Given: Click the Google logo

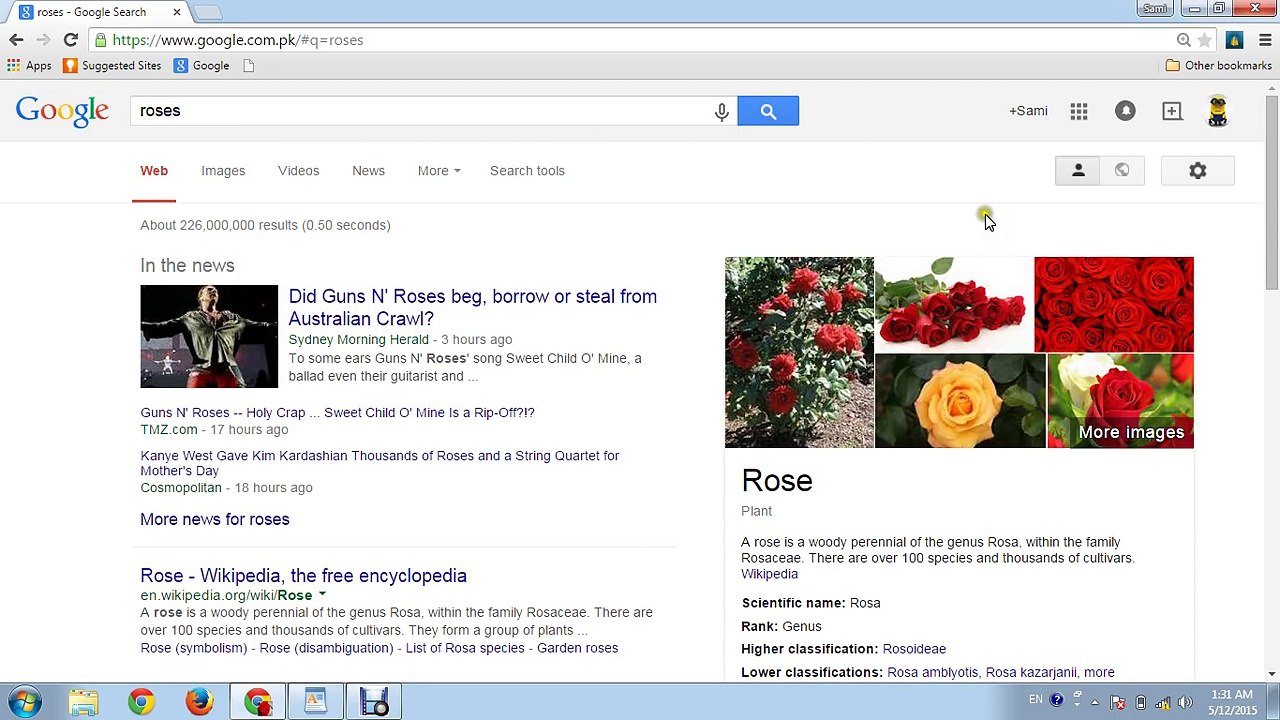Looking at the screenshot, I should (x=62, y=111).
